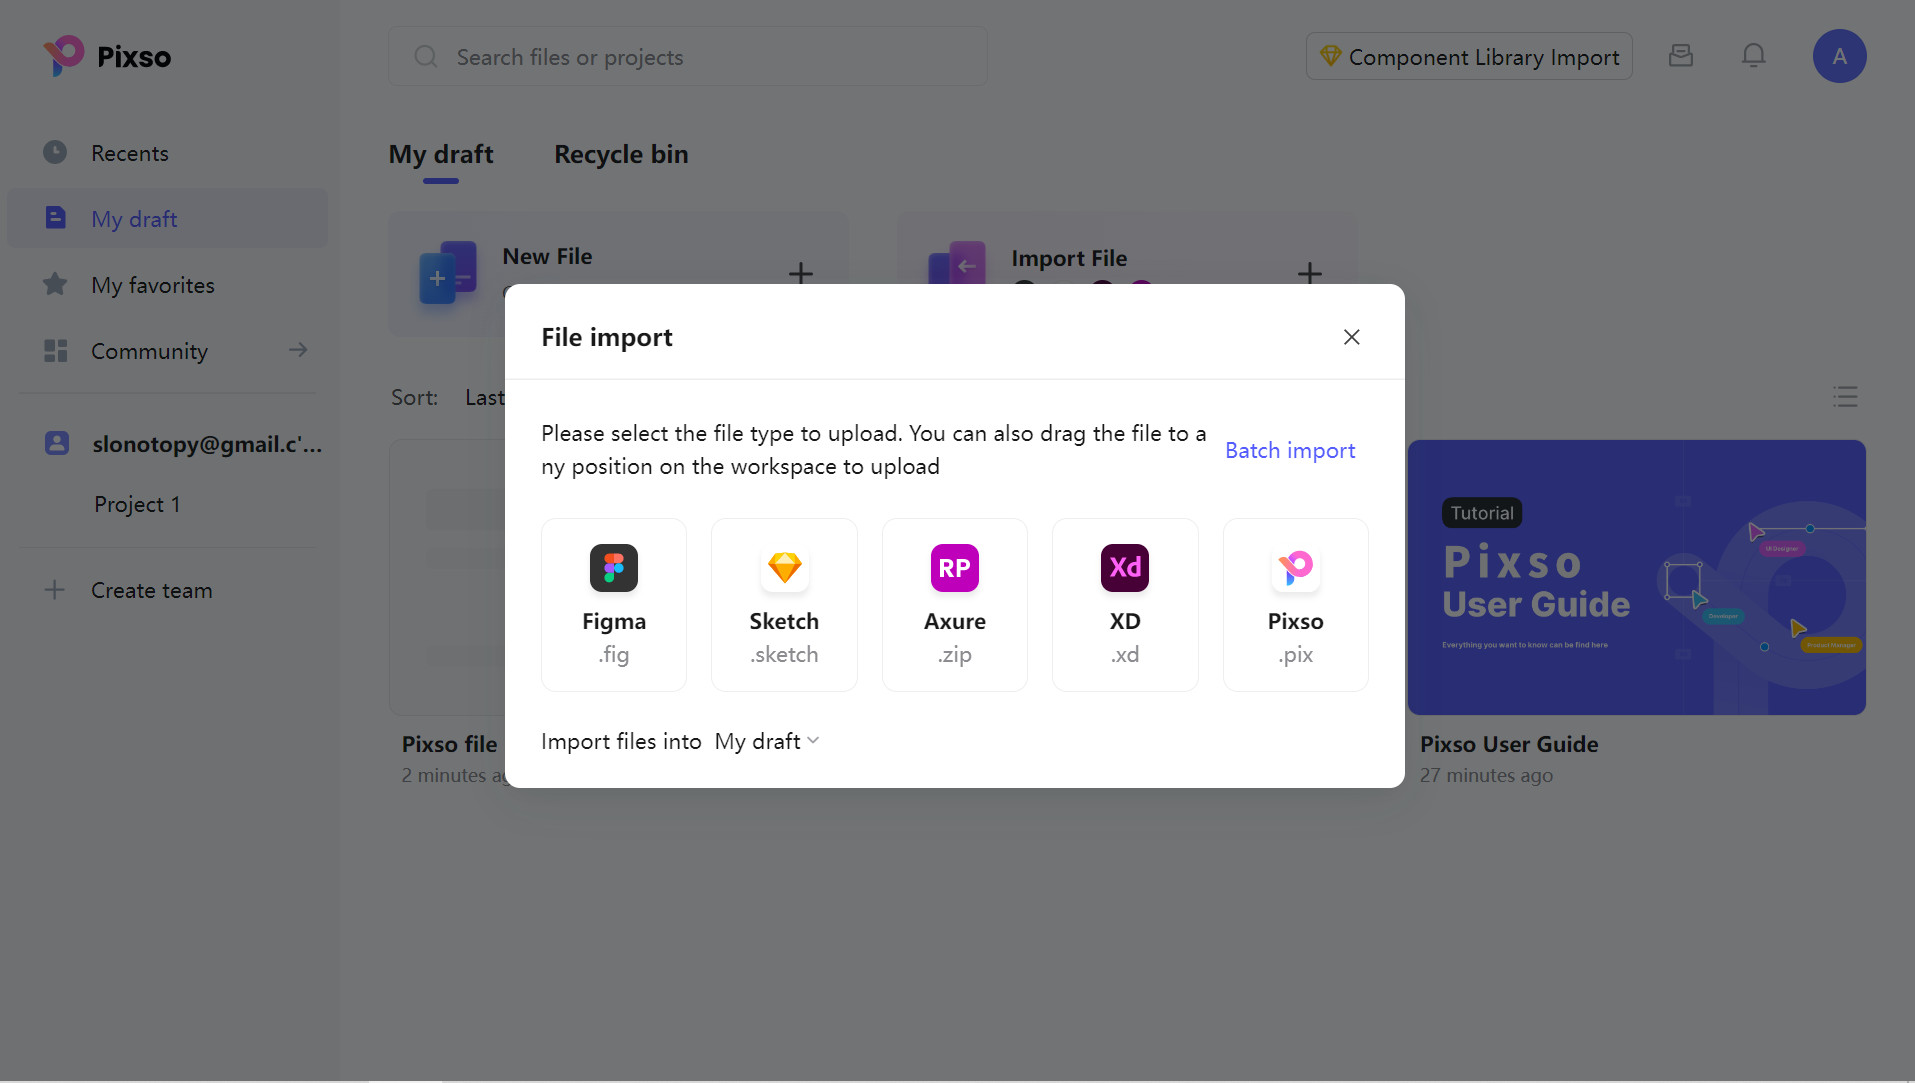Focus the Search files or projects field

688,57
